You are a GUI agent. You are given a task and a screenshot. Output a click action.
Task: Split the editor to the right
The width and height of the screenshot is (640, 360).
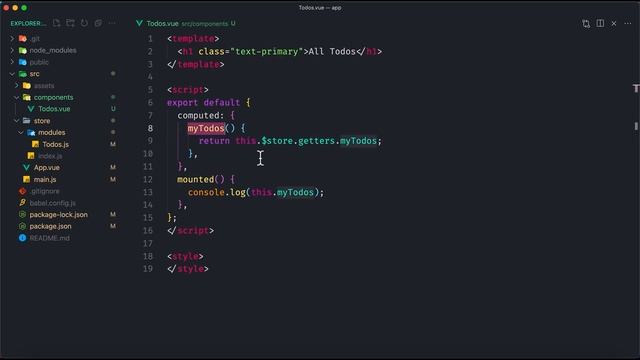point(600,24)
